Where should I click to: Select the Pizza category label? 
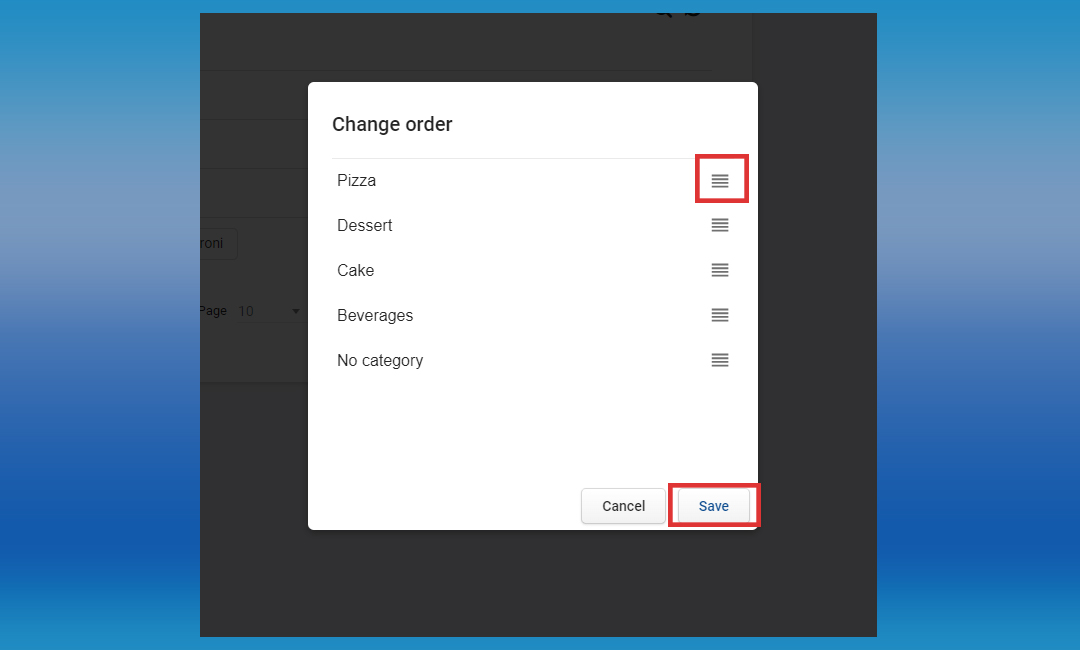pyautogui.click(x=357, y=181)
